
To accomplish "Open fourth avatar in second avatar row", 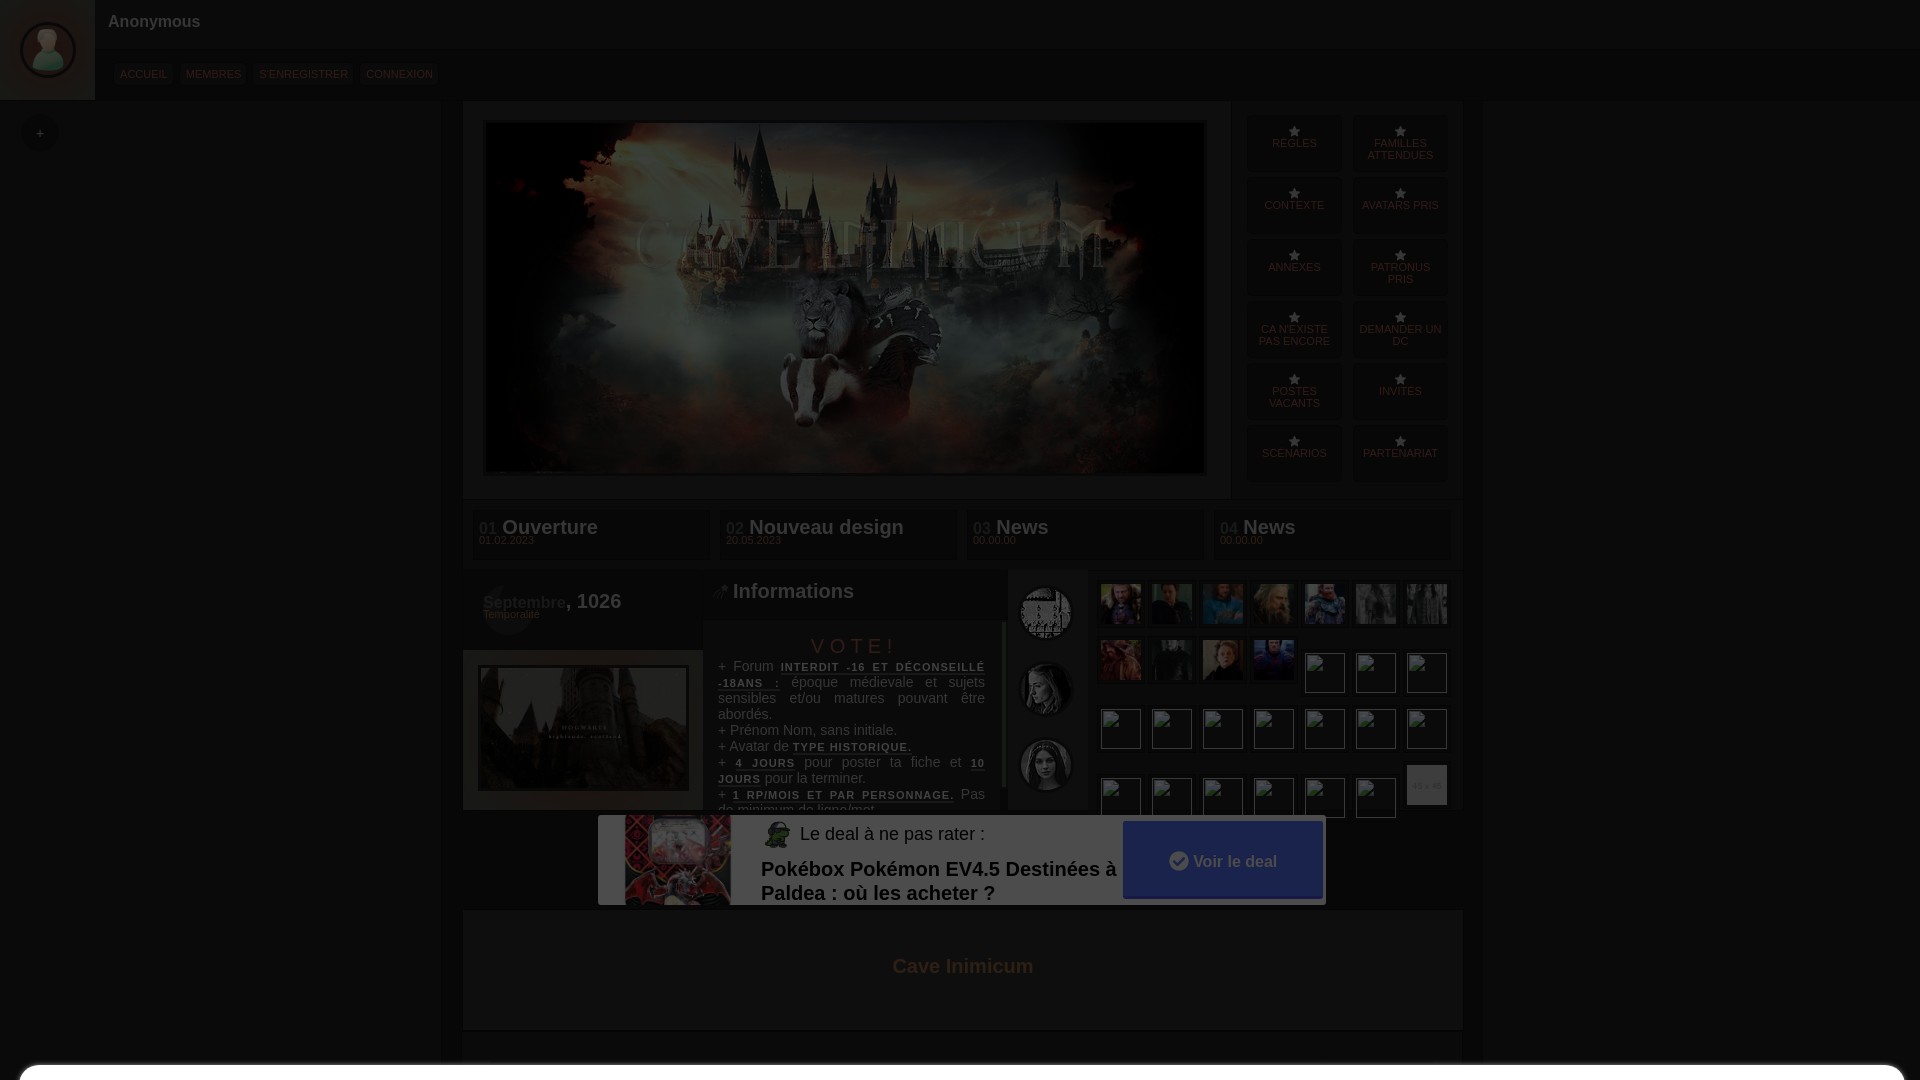I will (x=1274, y=660).
